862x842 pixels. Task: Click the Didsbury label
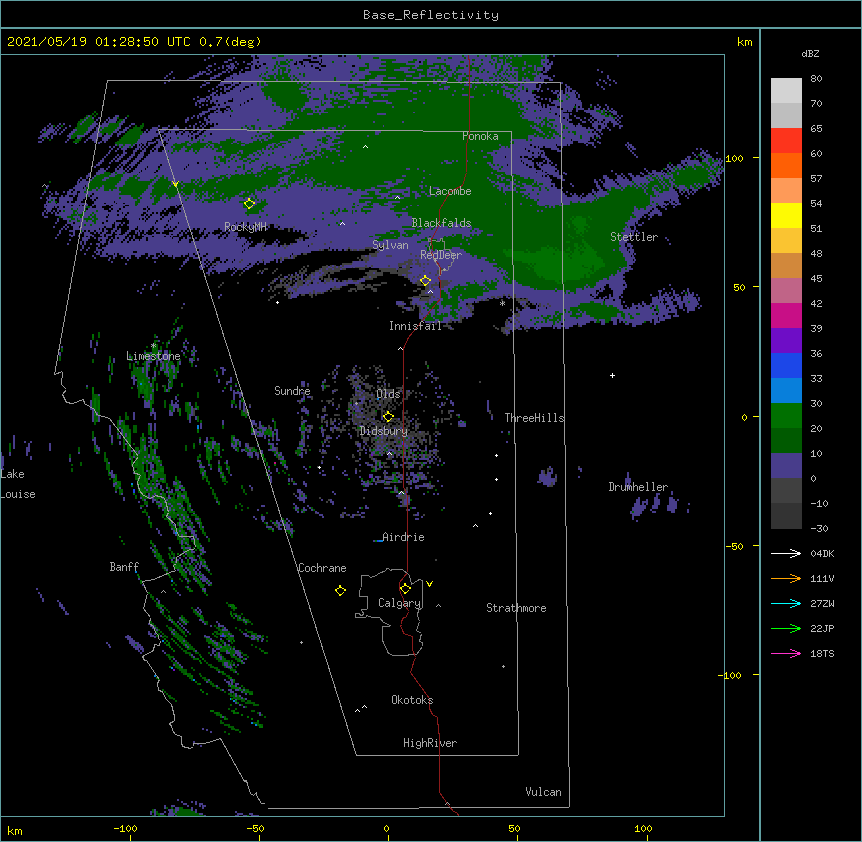pyautogui.click(x=384, y=431)
